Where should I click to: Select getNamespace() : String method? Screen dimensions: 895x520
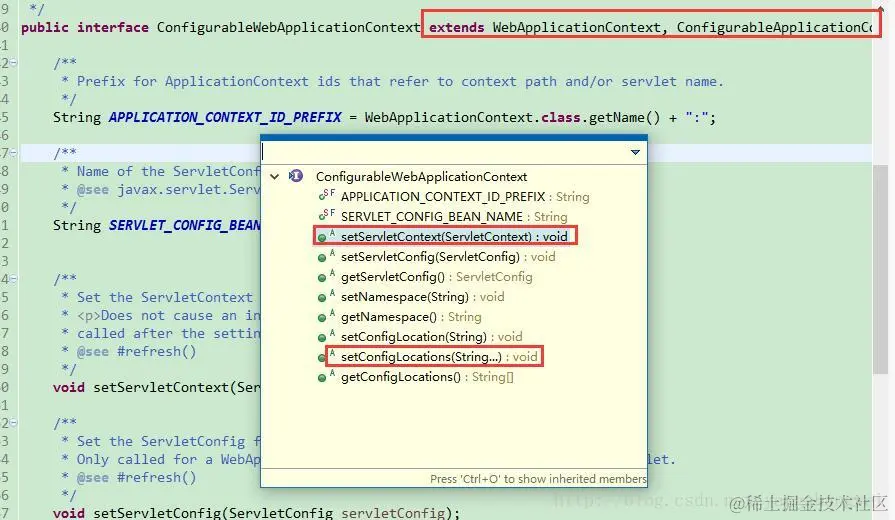411,317
